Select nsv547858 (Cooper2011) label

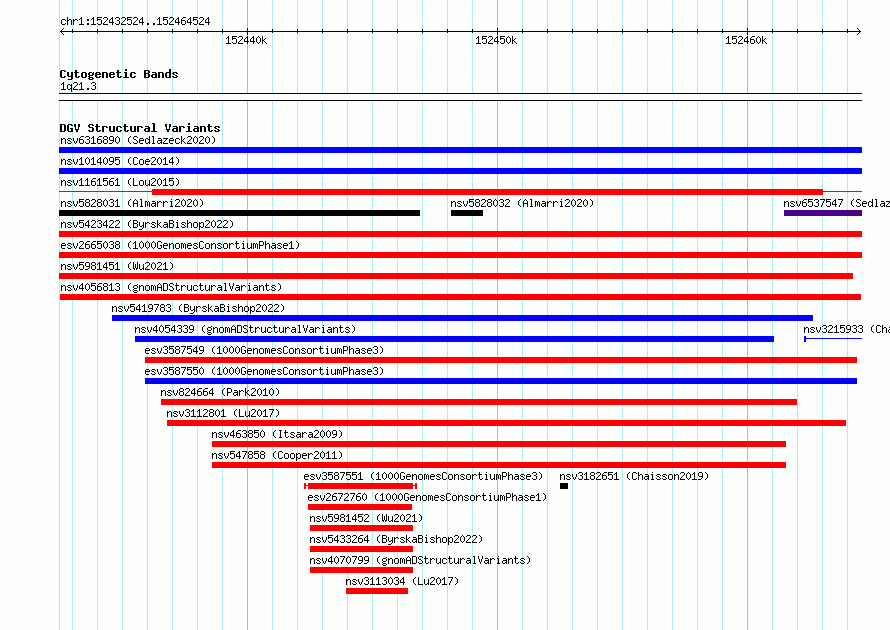pyautogui.click(x=277, y=455)
